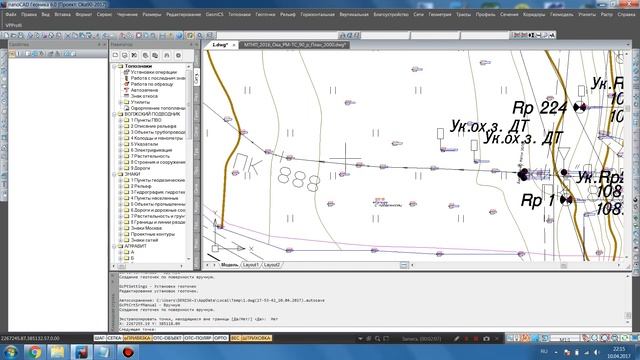Click the red record app in taskbar
The image size is (640, 360).
point(128,352)
